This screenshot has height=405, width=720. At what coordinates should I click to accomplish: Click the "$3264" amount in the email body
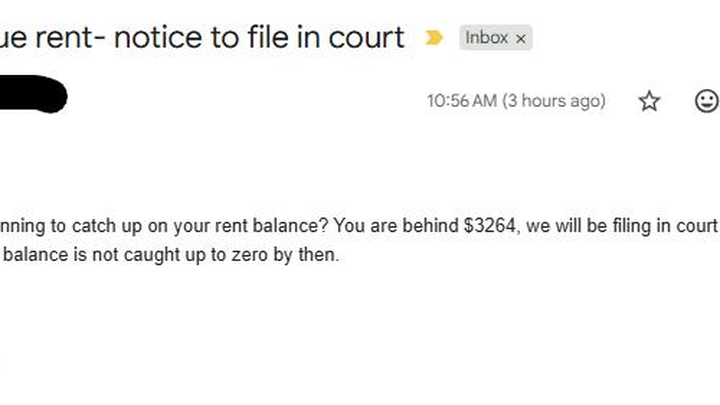click(x=490, y=225)
